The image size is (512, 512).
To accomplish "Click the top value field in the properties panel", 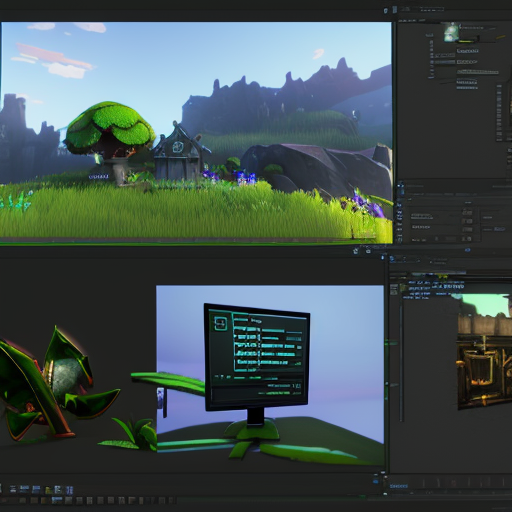I will pos(467,212).
